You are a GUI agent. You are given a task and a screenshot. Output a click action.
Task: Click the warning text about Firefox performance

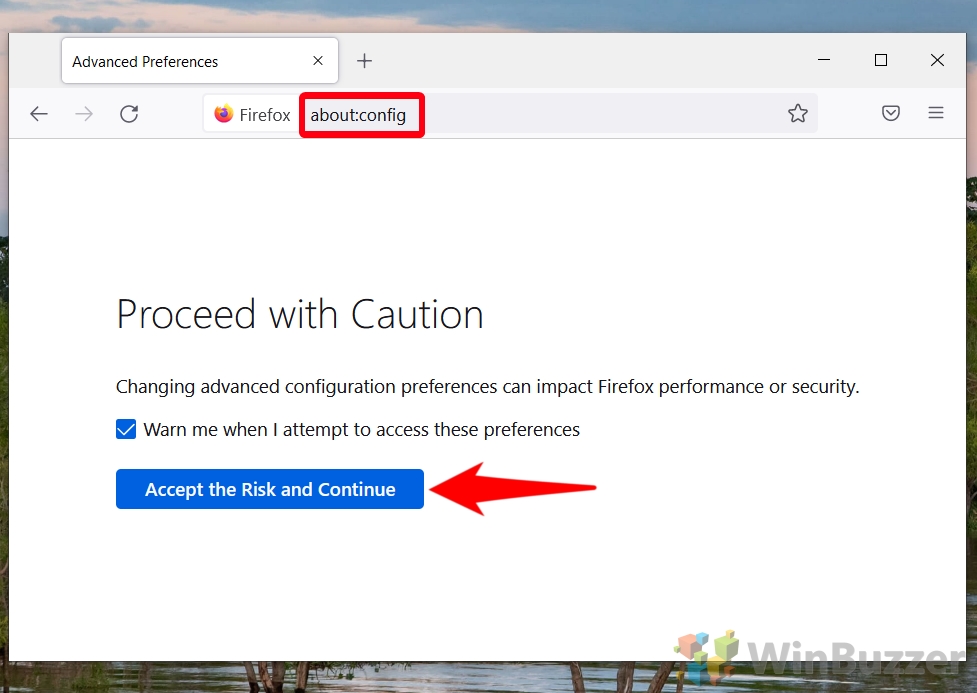point(487,386)
